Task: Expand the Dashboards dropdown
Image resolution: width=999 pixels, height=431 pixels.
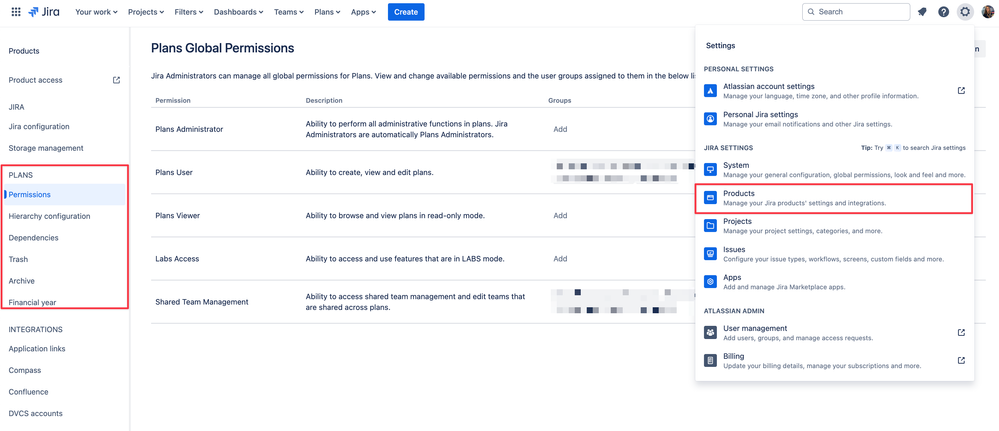Action: (x=239, y=11)
